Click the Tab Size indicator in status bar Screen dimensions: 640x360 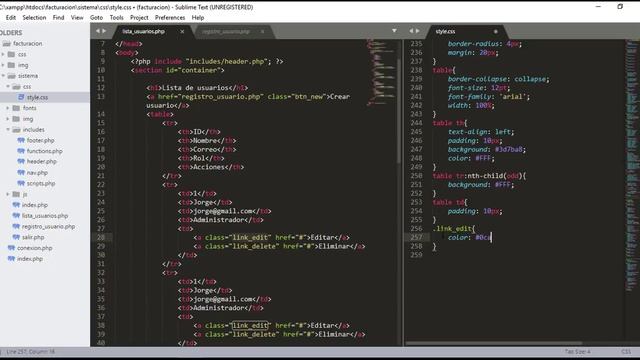click(x=578, y=352)
